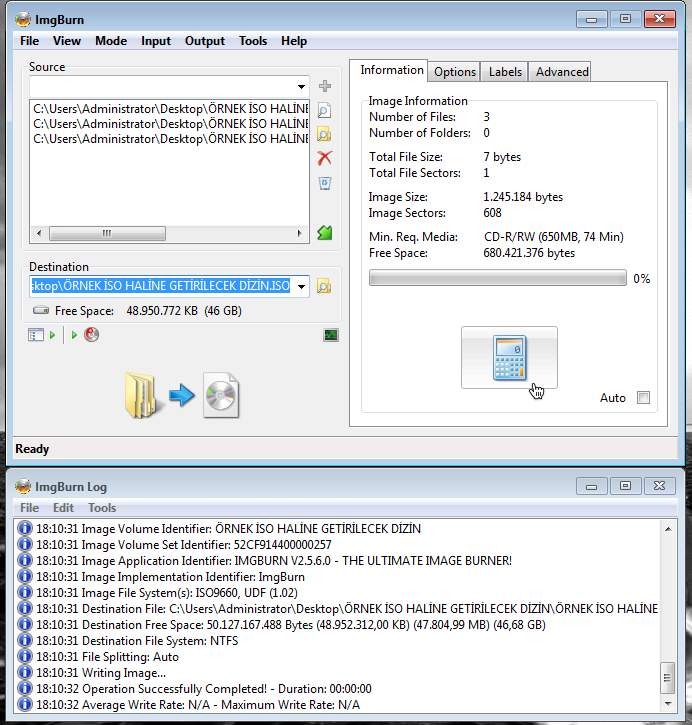Click the green arrow beside queue icon
The height and width of the screenshot is (725, 692).
(x=52, y=334)
